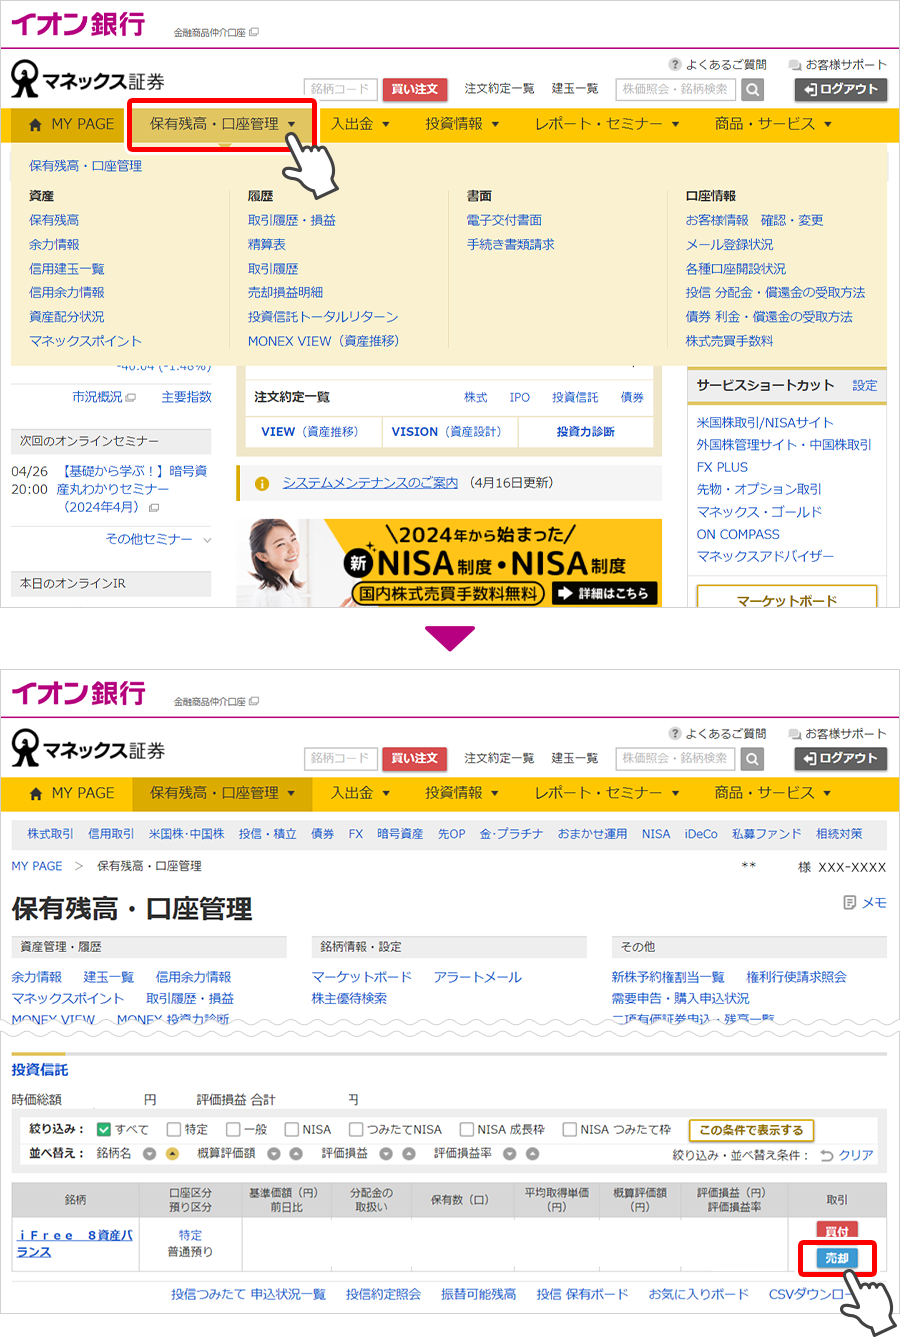Click the イオン銀行 logo in the lower screenshot
The width and height of the screenshot is (900, 1338).
pos(78,693)
